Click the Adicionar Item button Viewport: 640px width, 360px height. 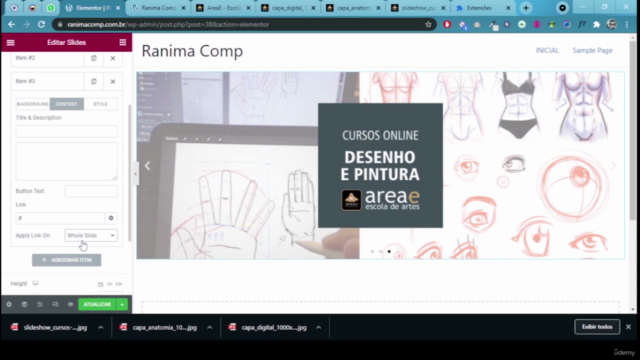(67, 260)
